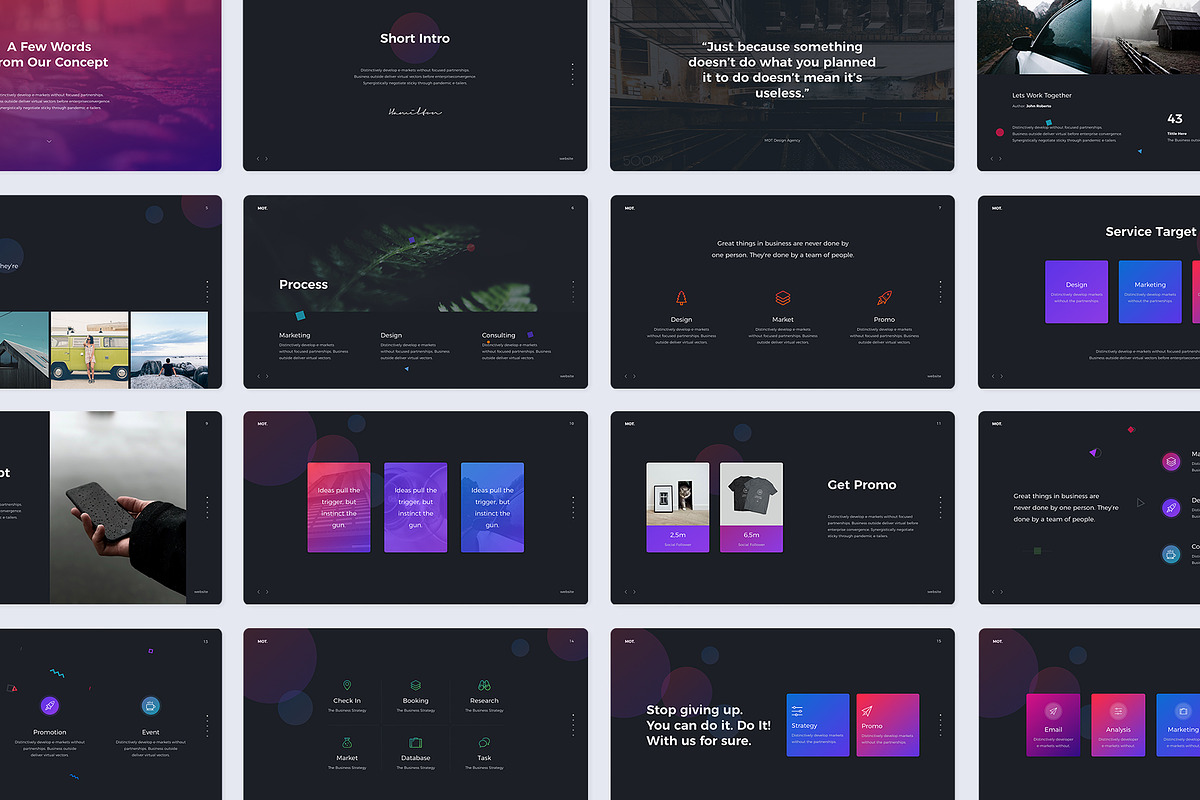Viewport: 1200px width, 800px height.
Task: Click the sliders icon on Analysis card
Action: pos(1118,711)
